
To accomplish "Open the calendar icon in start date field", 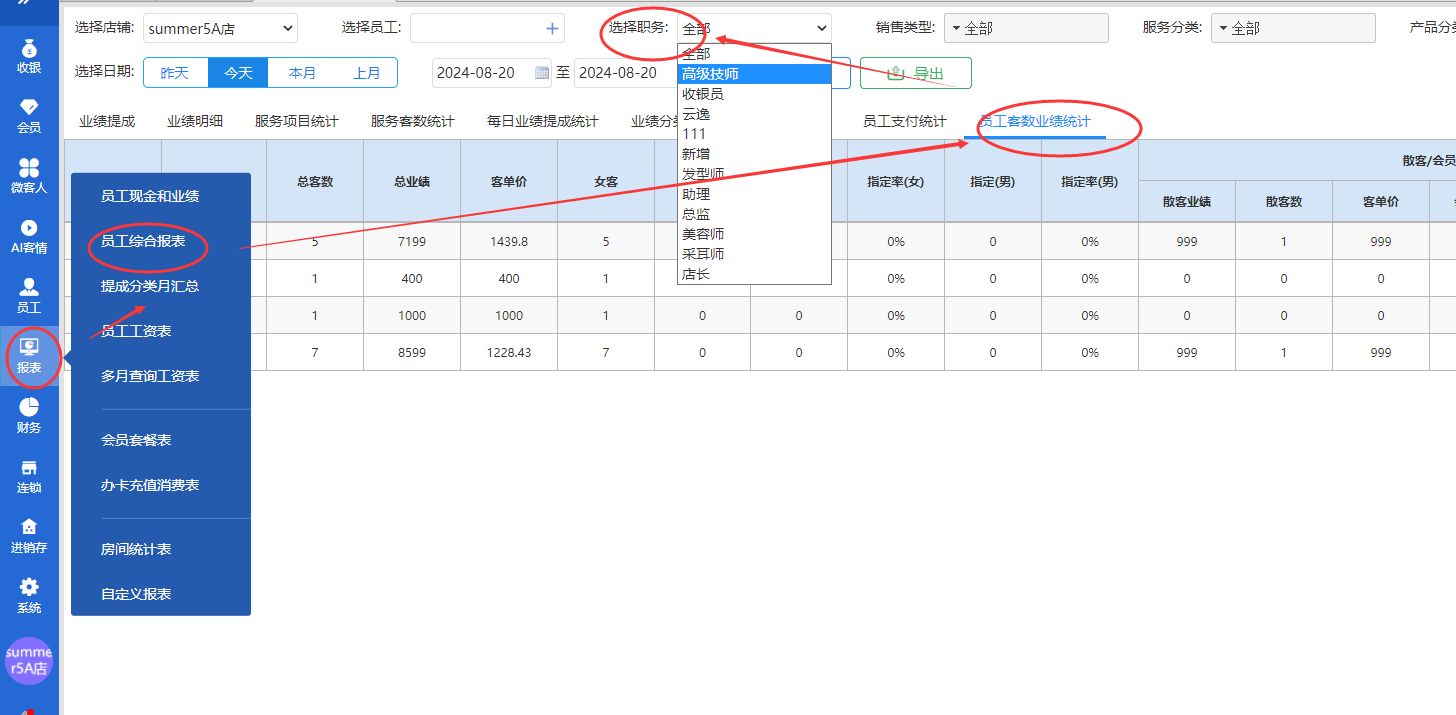I will coord(542,72).
